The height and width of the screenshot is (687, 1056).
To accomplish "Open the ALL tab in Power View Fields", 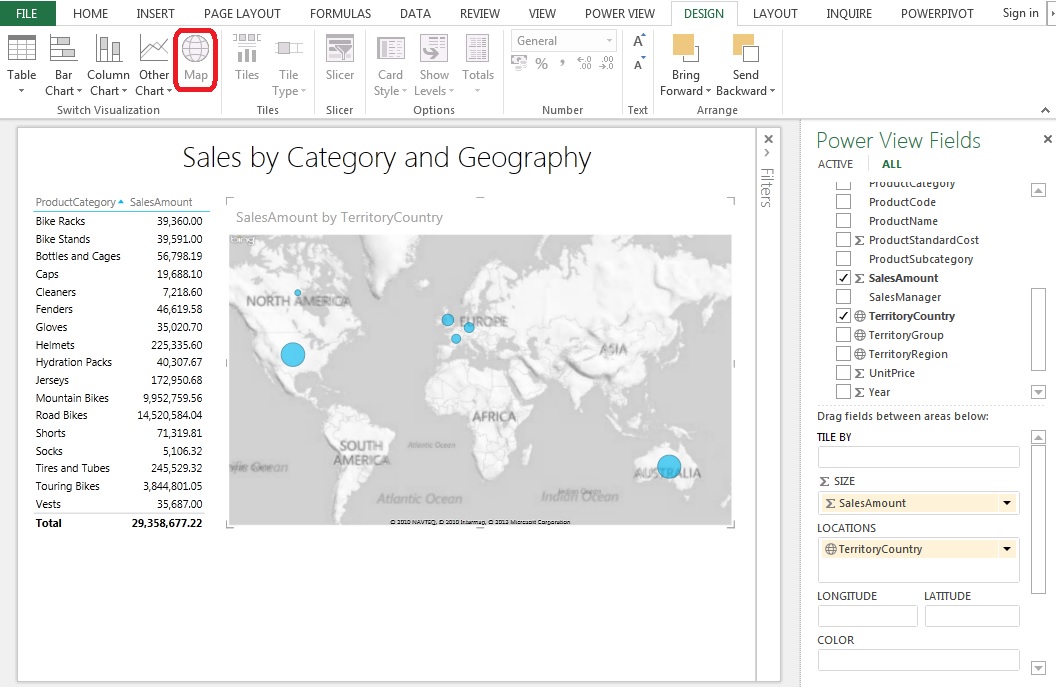I will (x=890, y=163).
